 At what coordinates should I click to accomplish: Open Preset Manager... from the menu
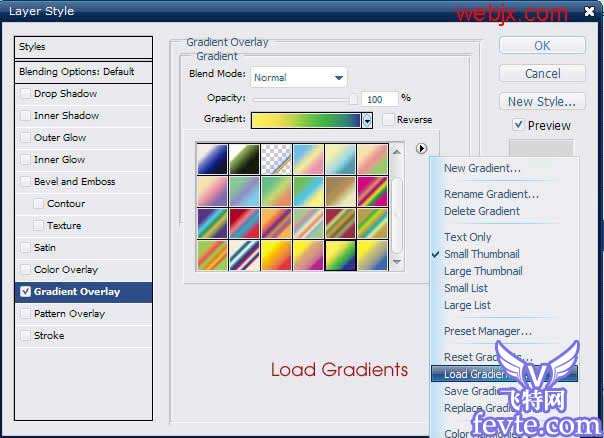click(x=488, y=331)
